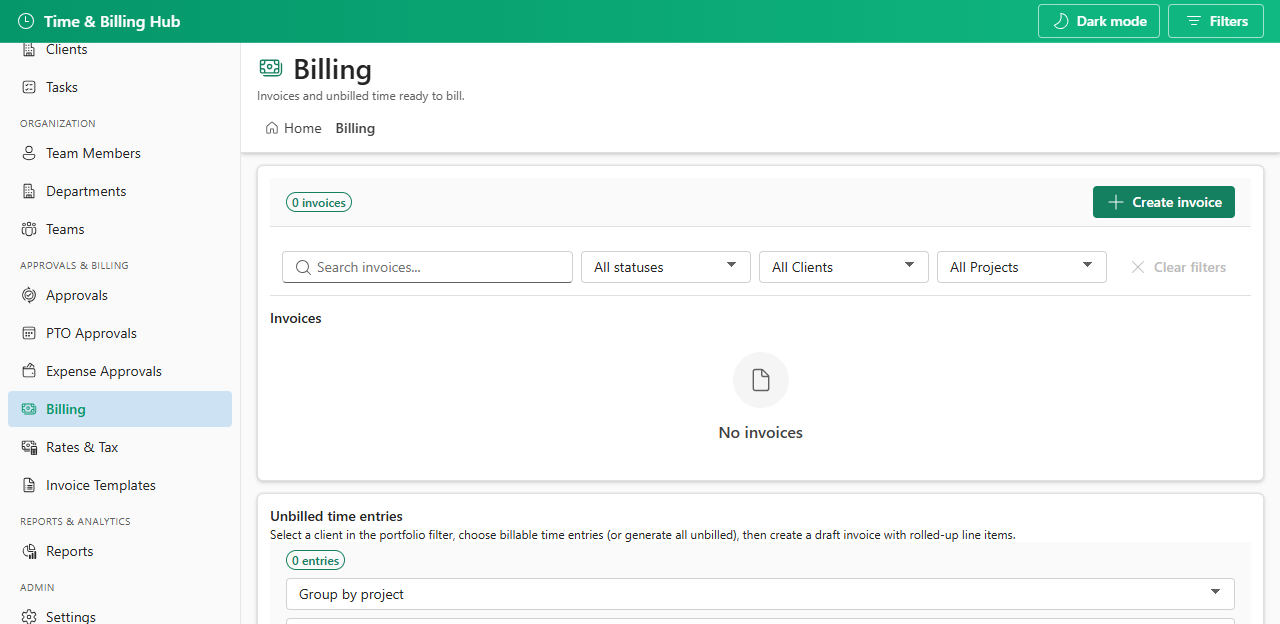
Task: Open the All Projects dropdown
Action: pos(1022,267)
